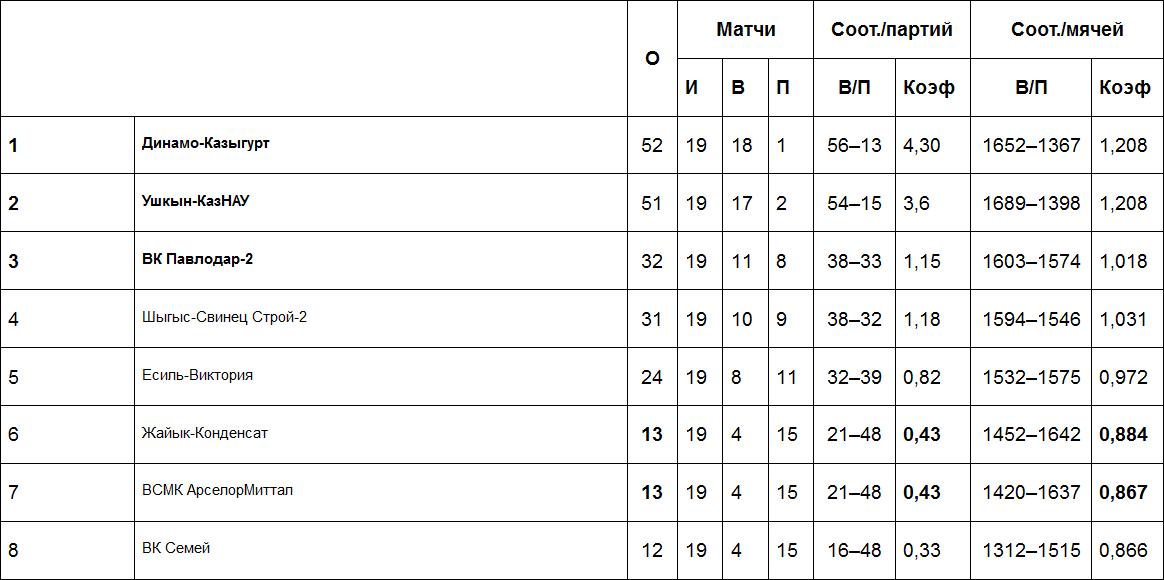Select the Жайык-Конденсат team name
This screenshot has height=580, width=1164.
[x=205, y=433]
